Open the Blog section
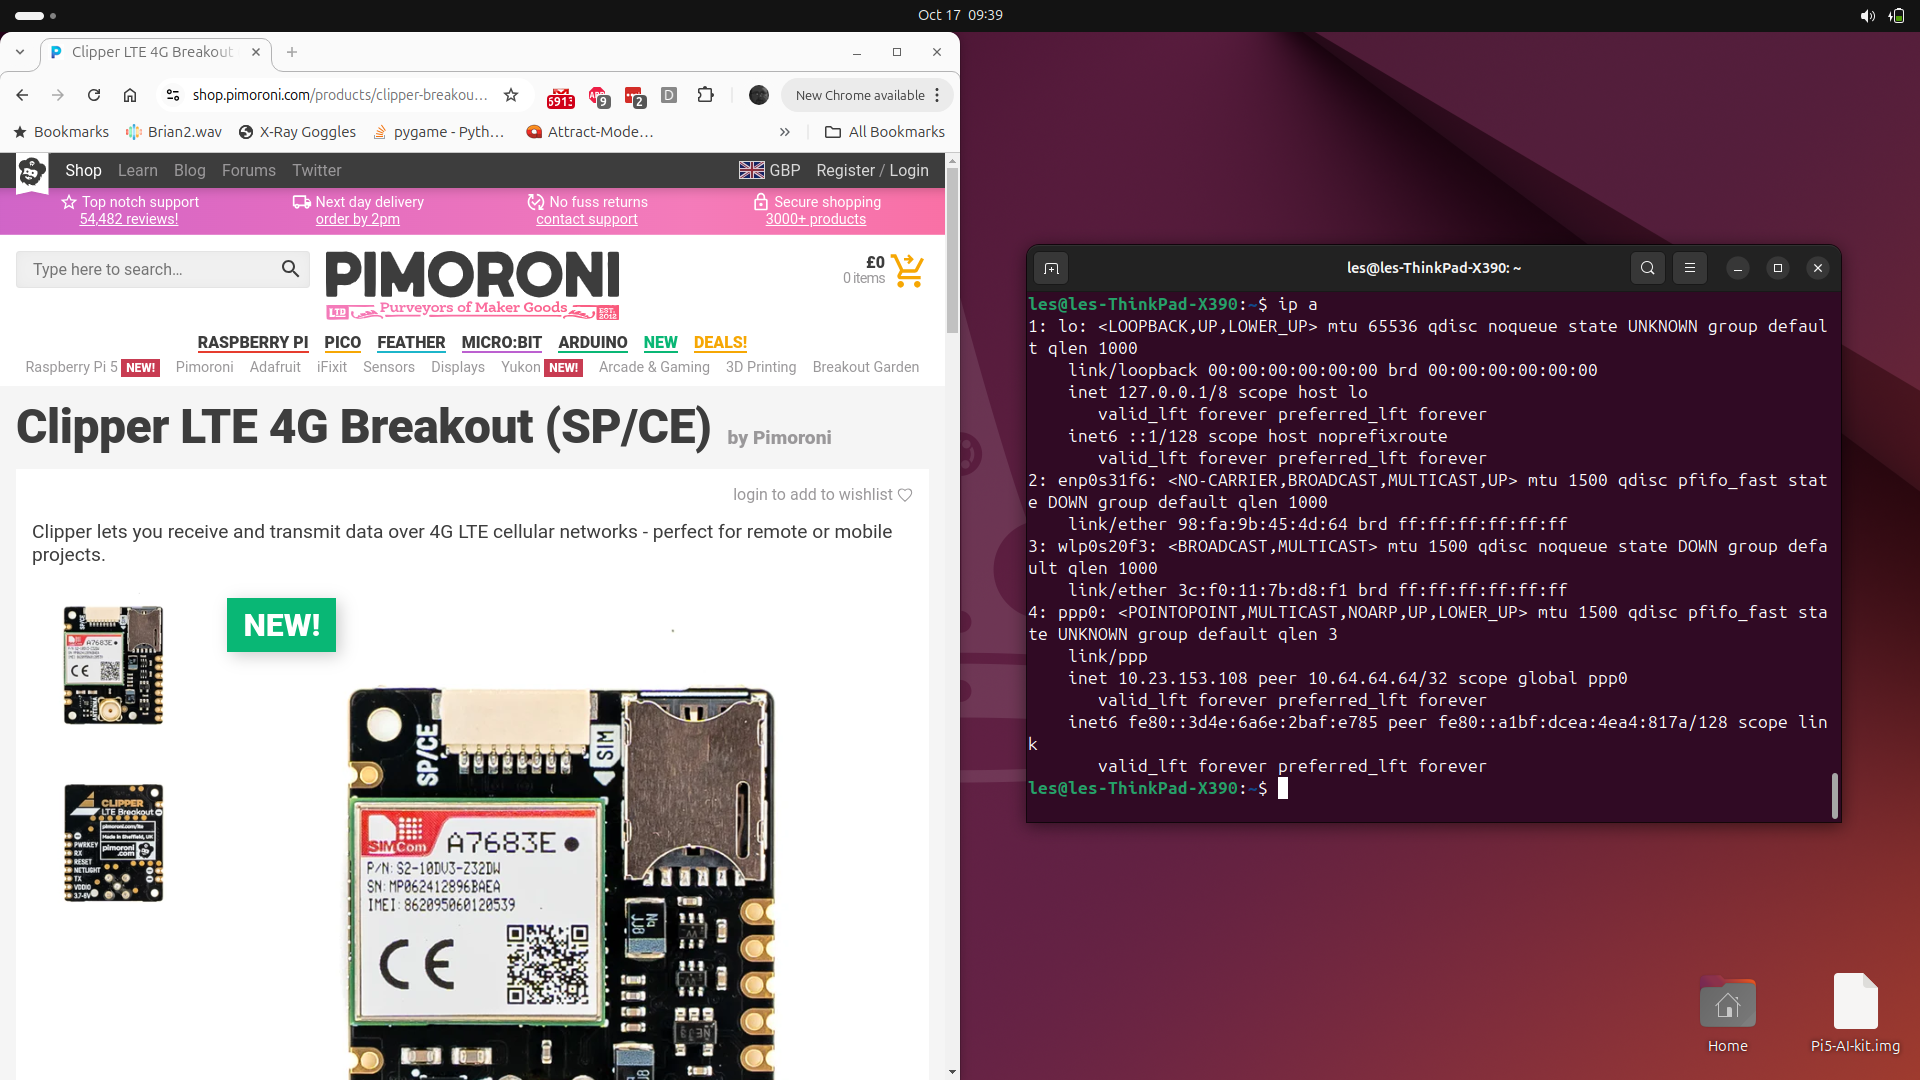Screen dimensions: 1920x1080 click(x=189, y=170)
